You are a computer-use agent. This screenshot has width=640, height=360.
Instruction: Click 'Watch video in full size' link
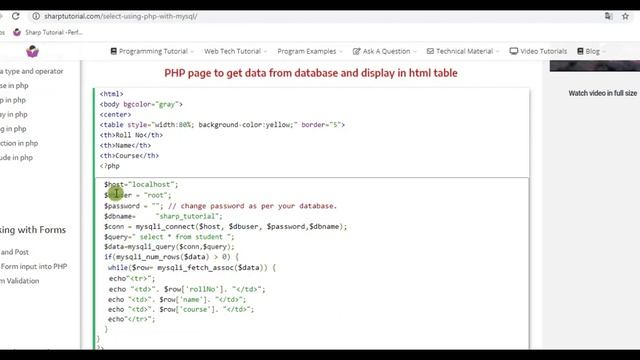point(602,93)
